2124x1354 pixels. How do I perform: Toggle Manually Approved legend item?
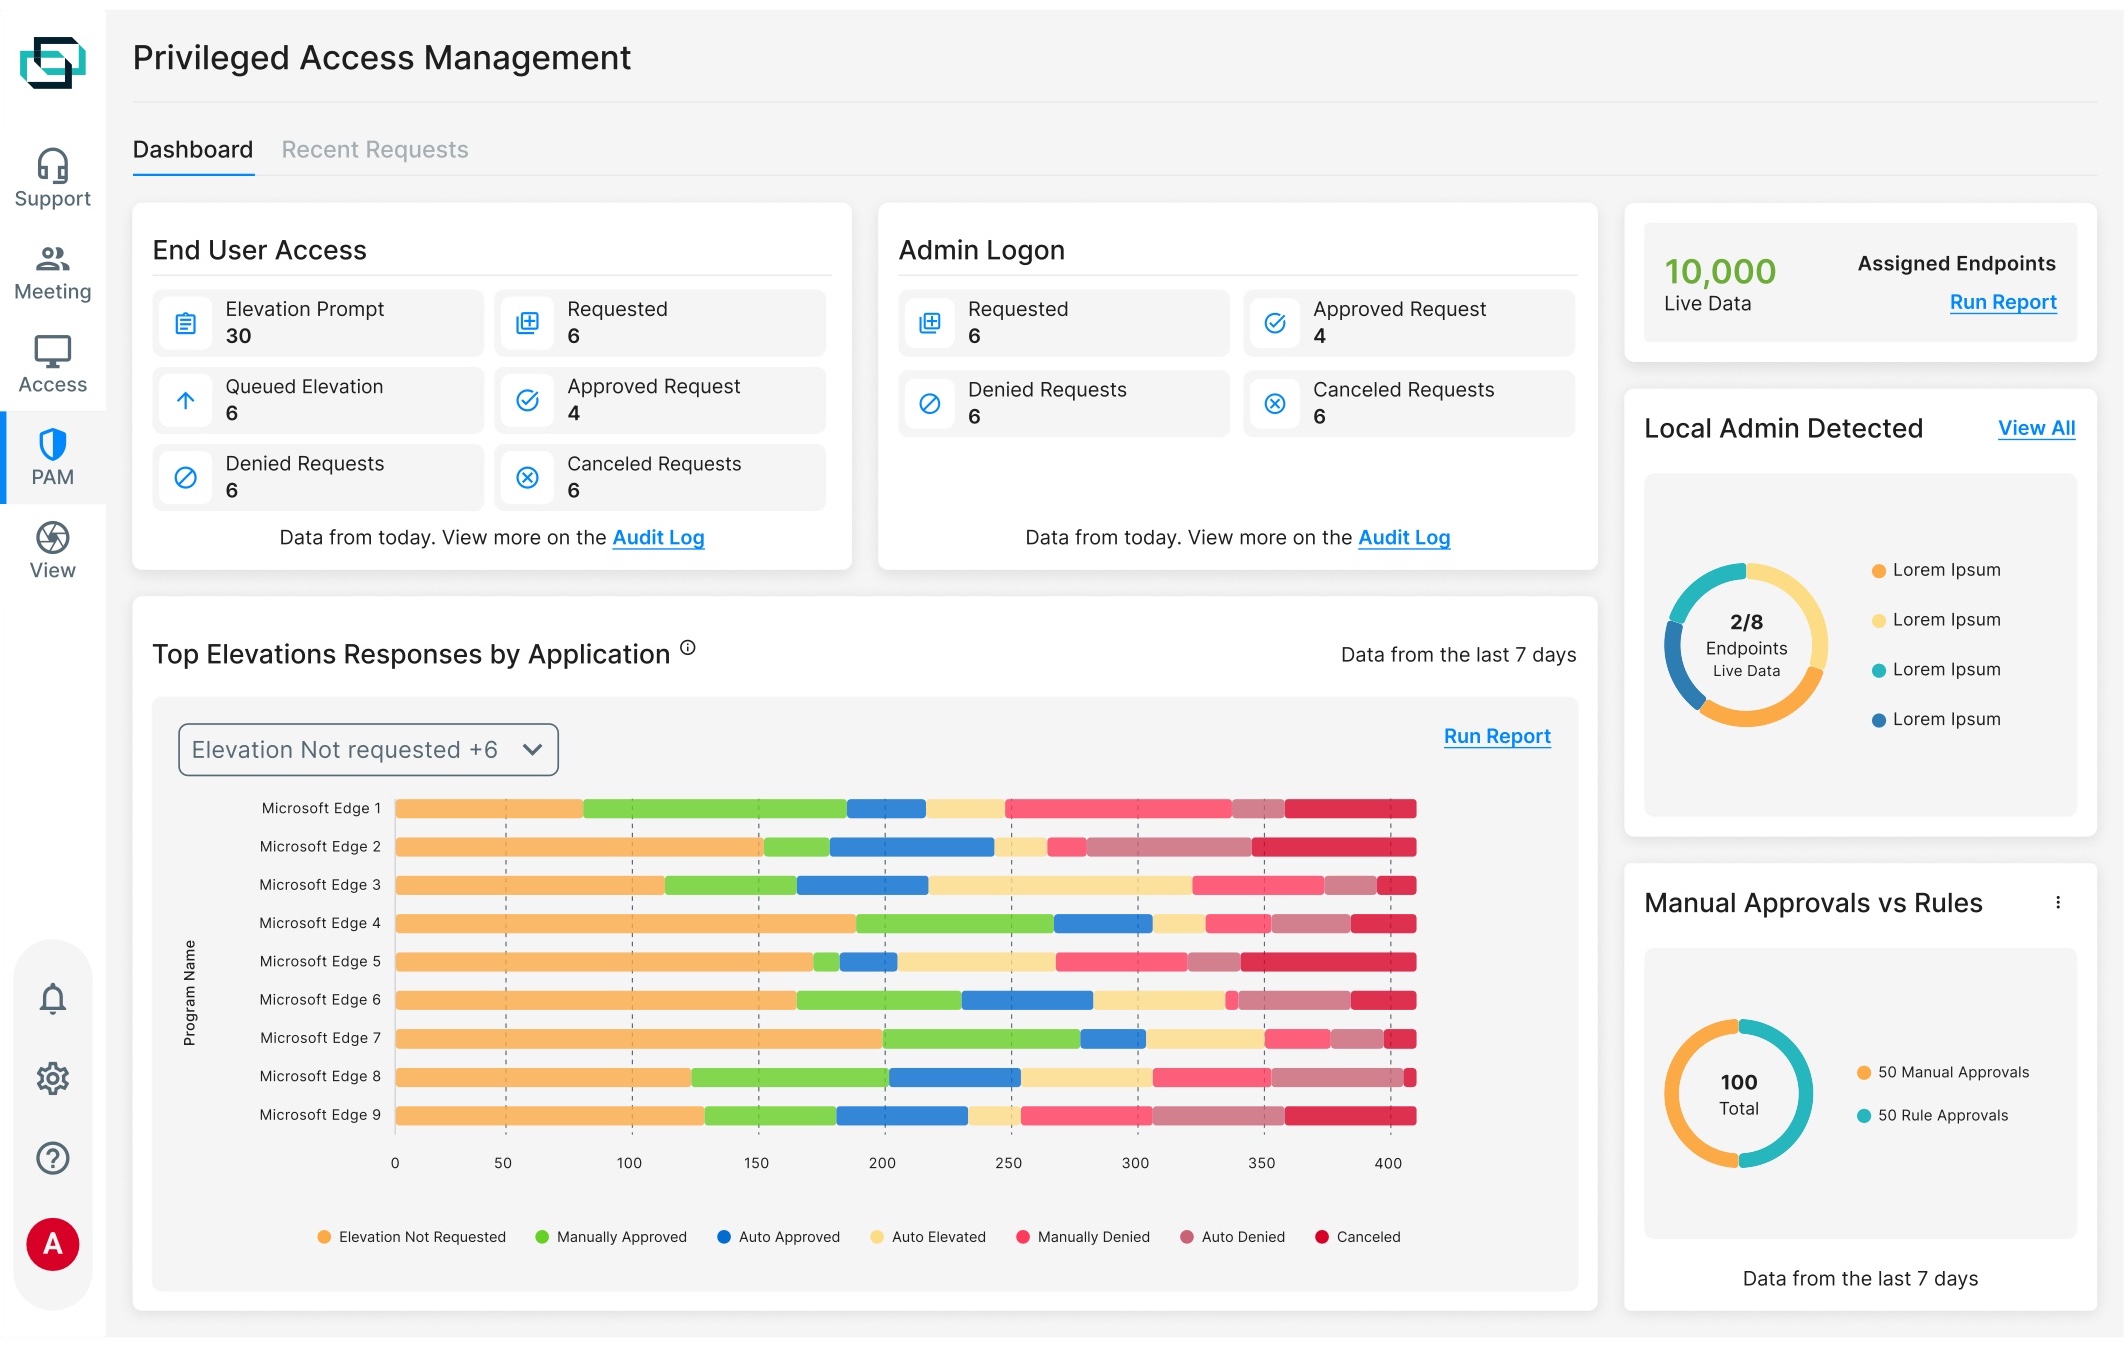[611, 1237]
